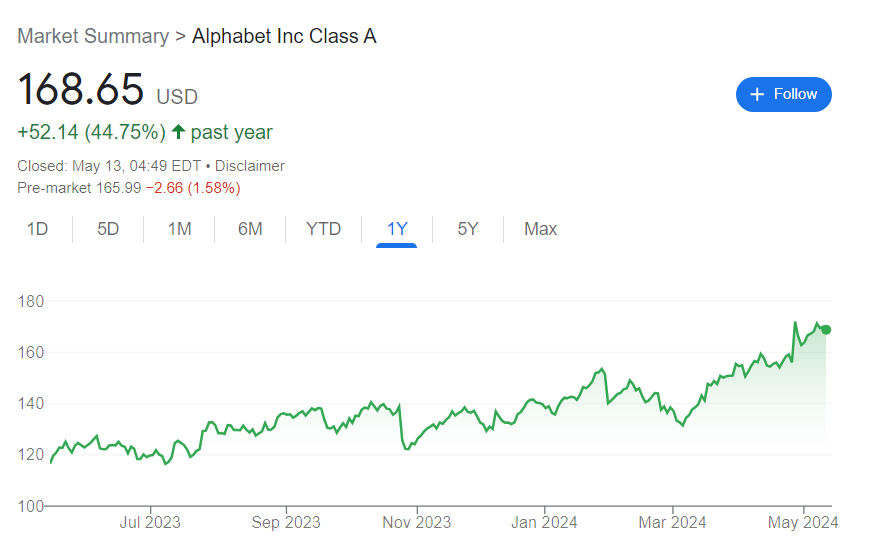Click the green endpoint dot on chart
Screen dimensions: 884x537
coord(826,330)
